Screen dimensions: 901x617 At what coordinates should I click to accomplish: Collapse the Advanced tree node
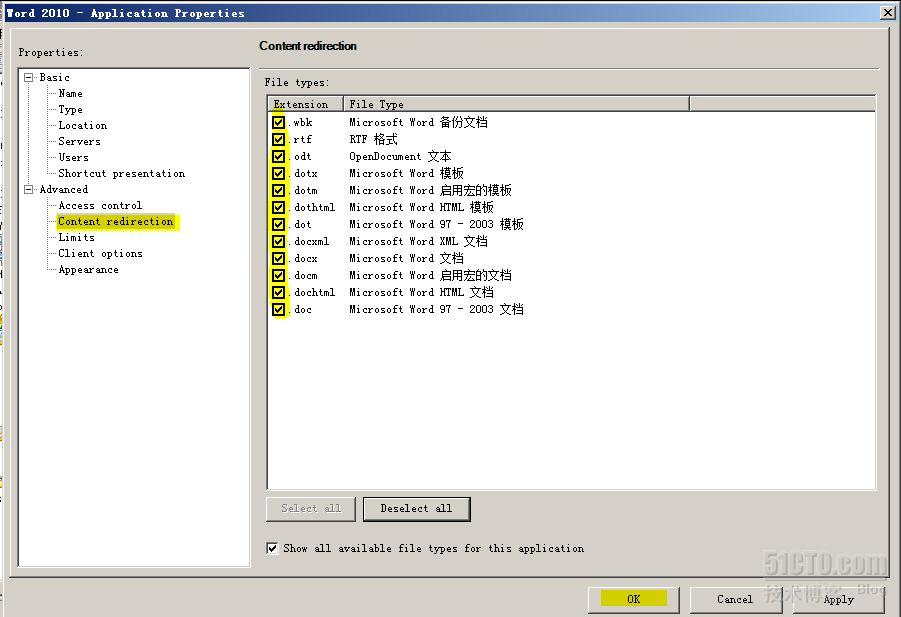point(28,189)
